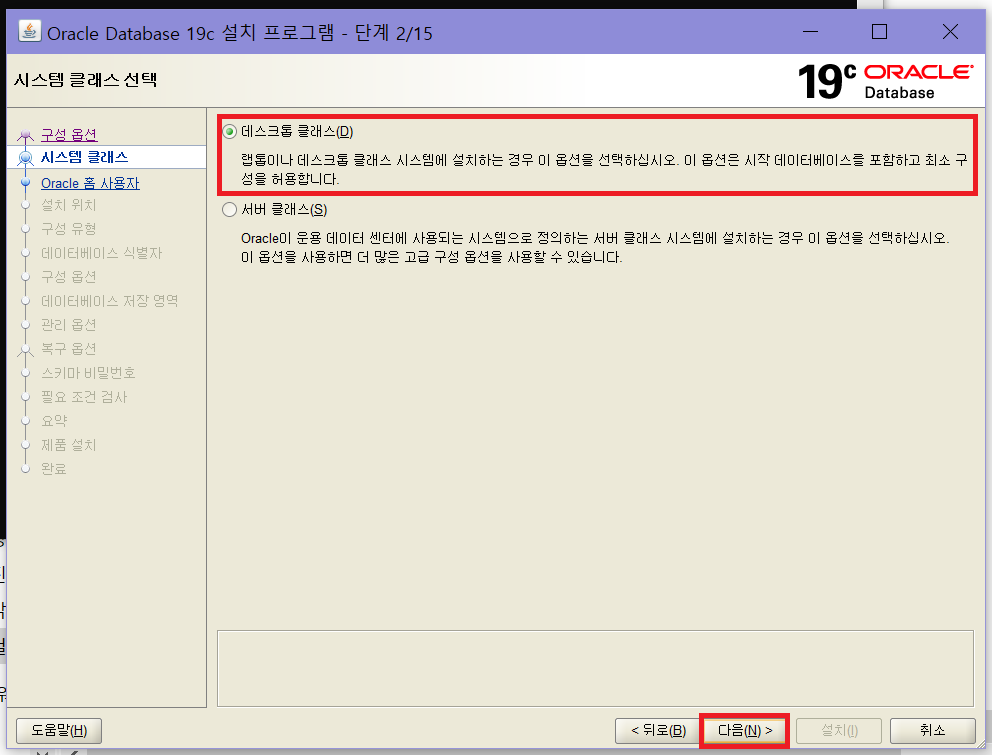This screenshot has width=992, height=755.
Task: Go to 구성 옵션 step link
Action: [69, 135]
